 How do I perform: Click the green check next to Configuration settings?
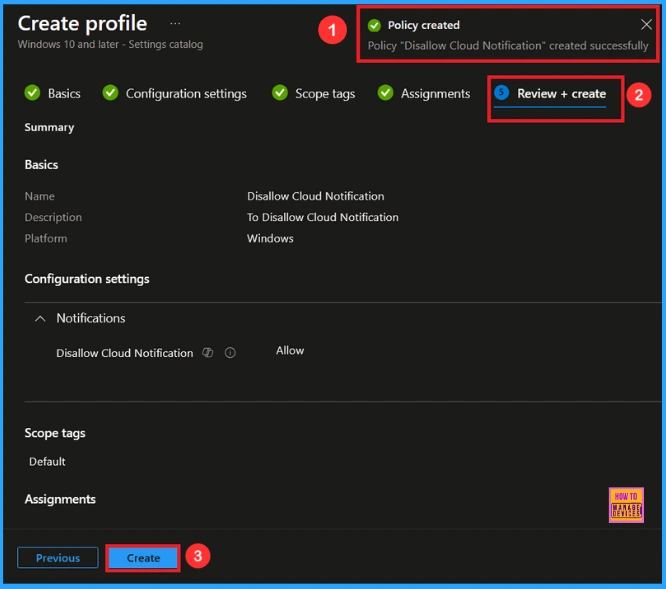coord(110,93)
